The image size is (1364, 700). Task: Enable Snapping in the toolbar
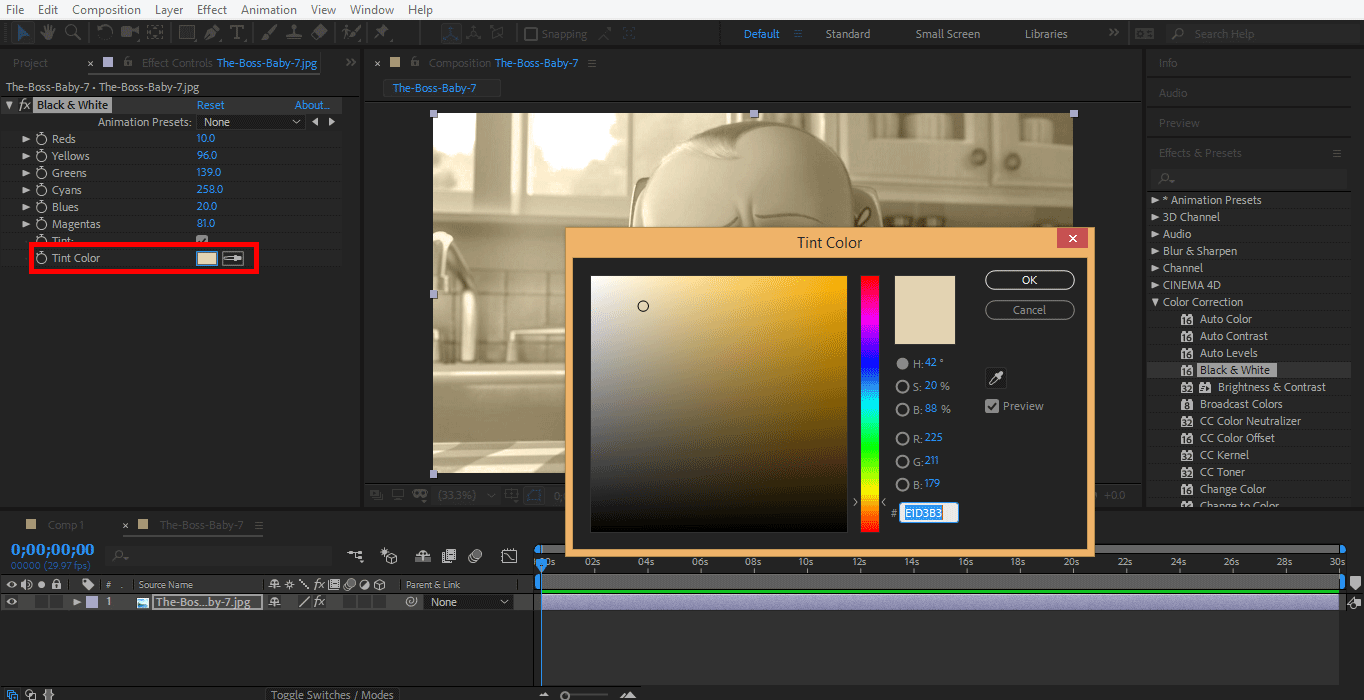(x=529, y=33)
